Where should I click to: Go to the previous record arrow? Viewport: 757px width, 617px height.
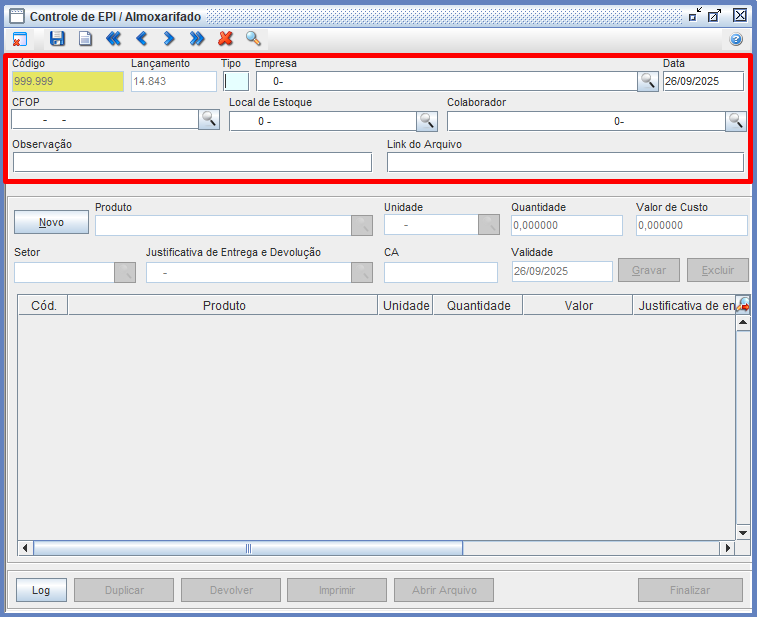(141, 39)
